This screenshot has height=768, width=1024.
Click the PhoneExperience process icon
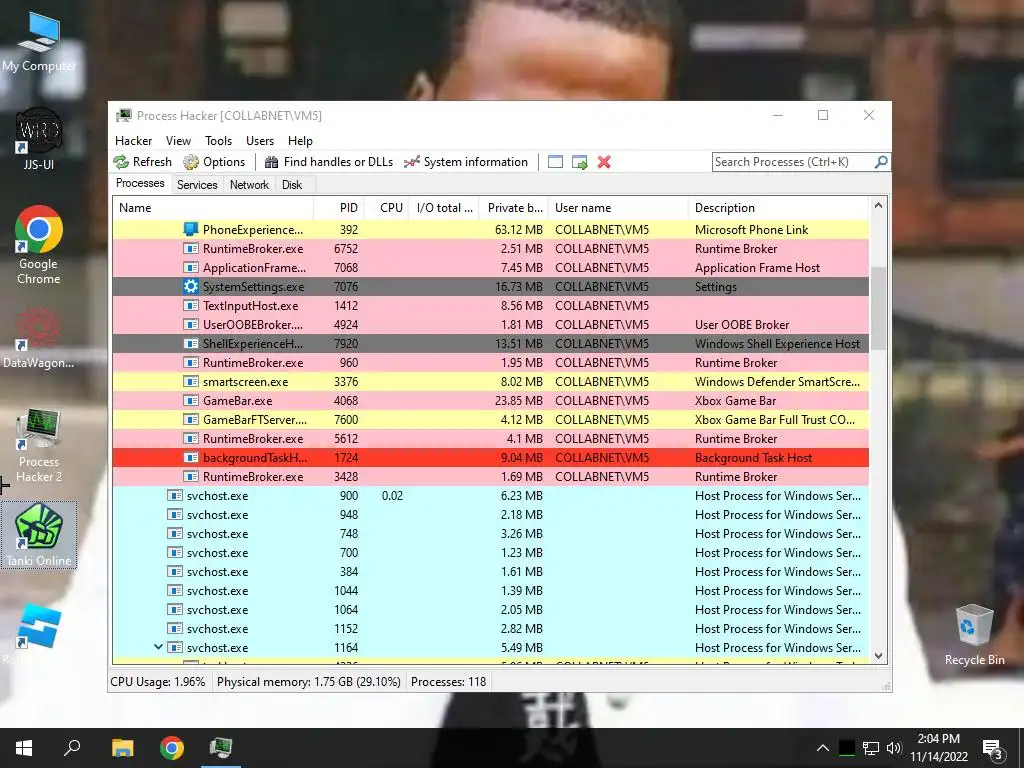click(191, 229)
